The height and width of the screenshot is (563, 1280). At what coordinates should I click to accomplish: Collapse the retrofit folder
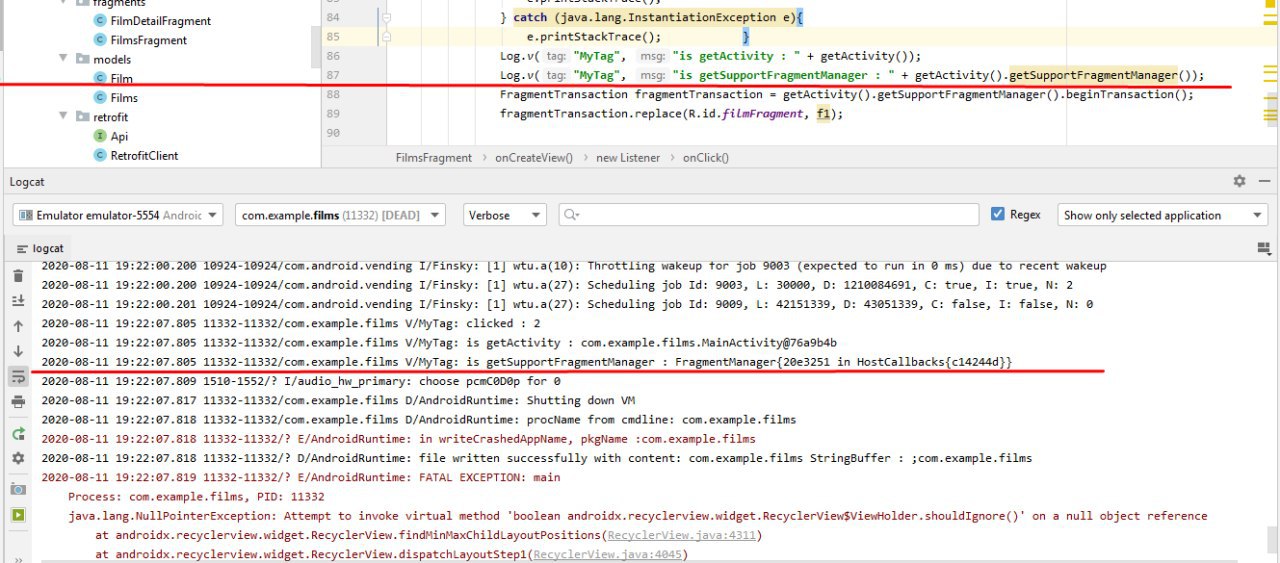(64, 117)
